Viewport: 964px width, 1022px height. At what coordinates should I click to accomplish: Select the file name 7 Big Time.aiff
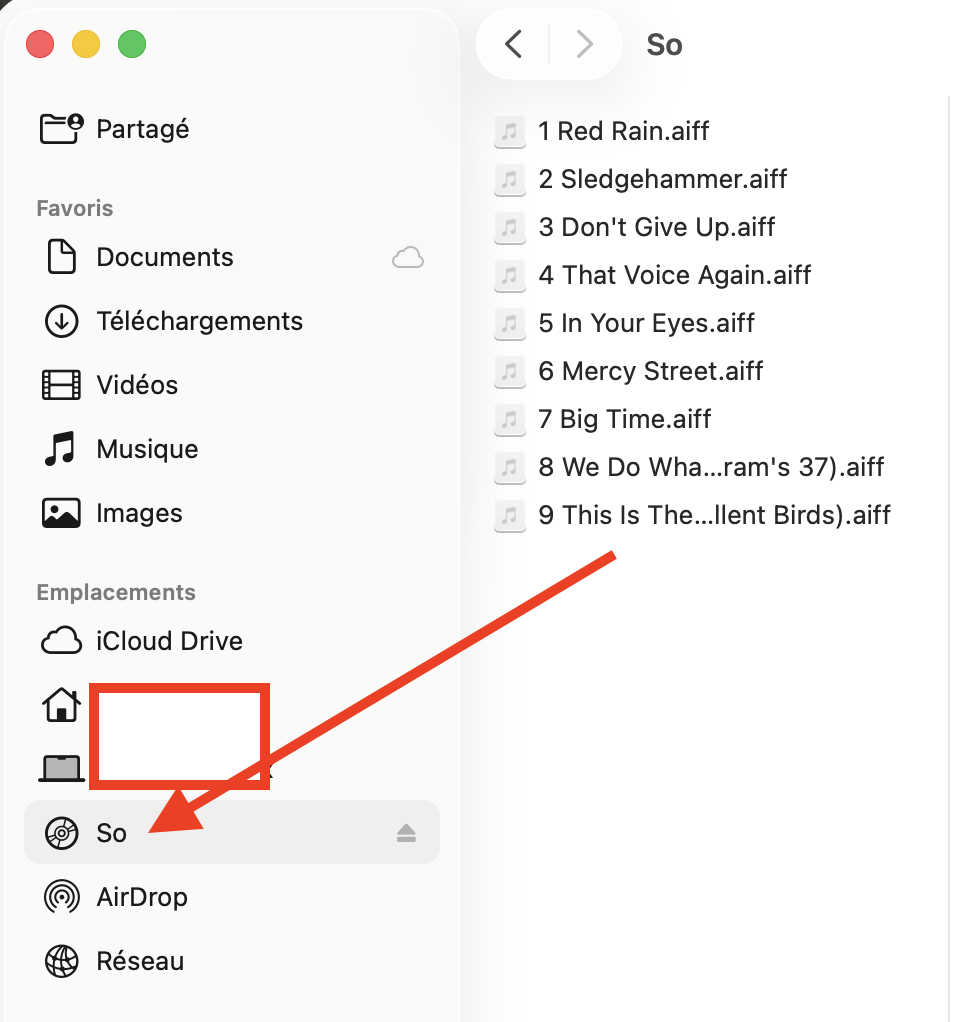pyautogui.click(x=624, y=419)
